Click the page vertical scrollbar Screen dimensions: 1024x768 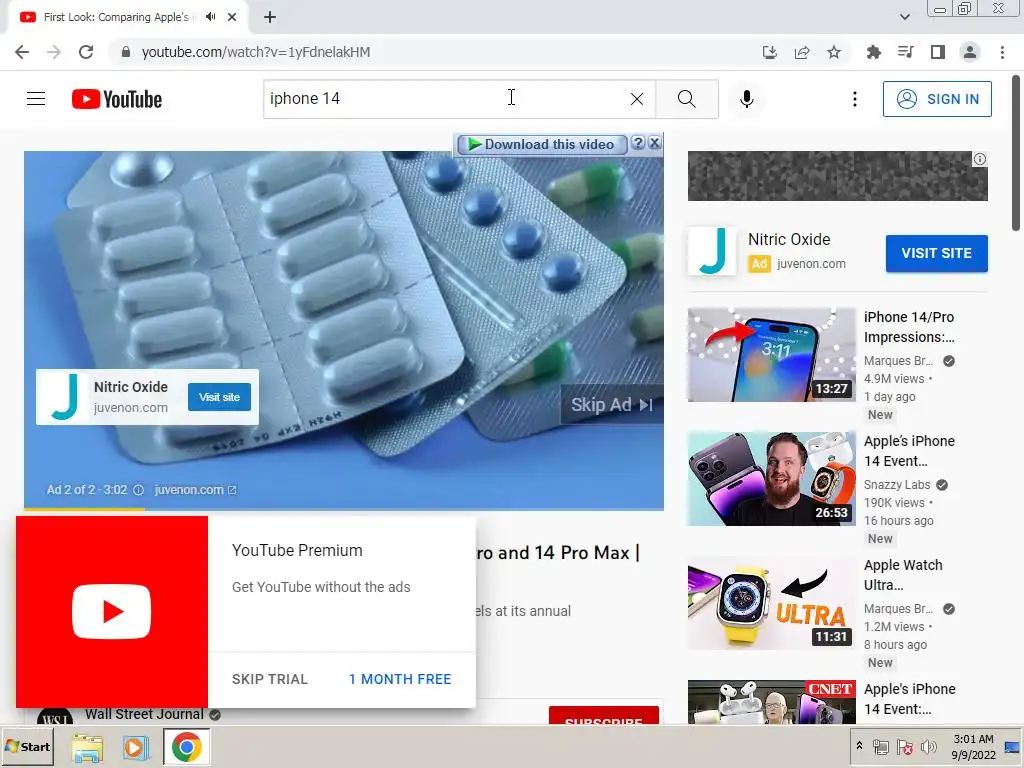point(1016,153)
